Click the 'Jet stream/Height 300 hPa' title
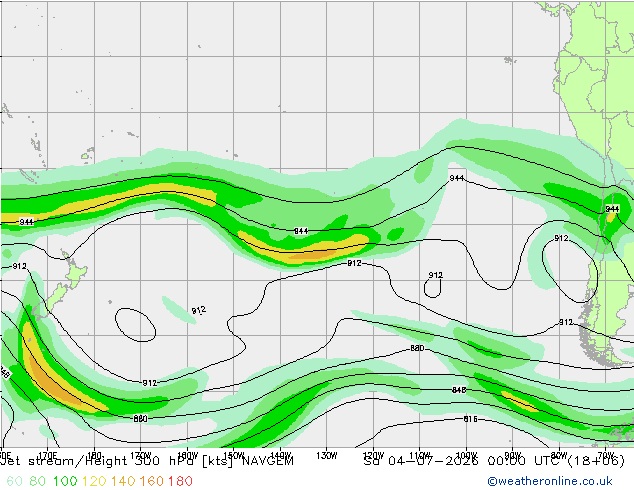 click(x=99, y=461)
